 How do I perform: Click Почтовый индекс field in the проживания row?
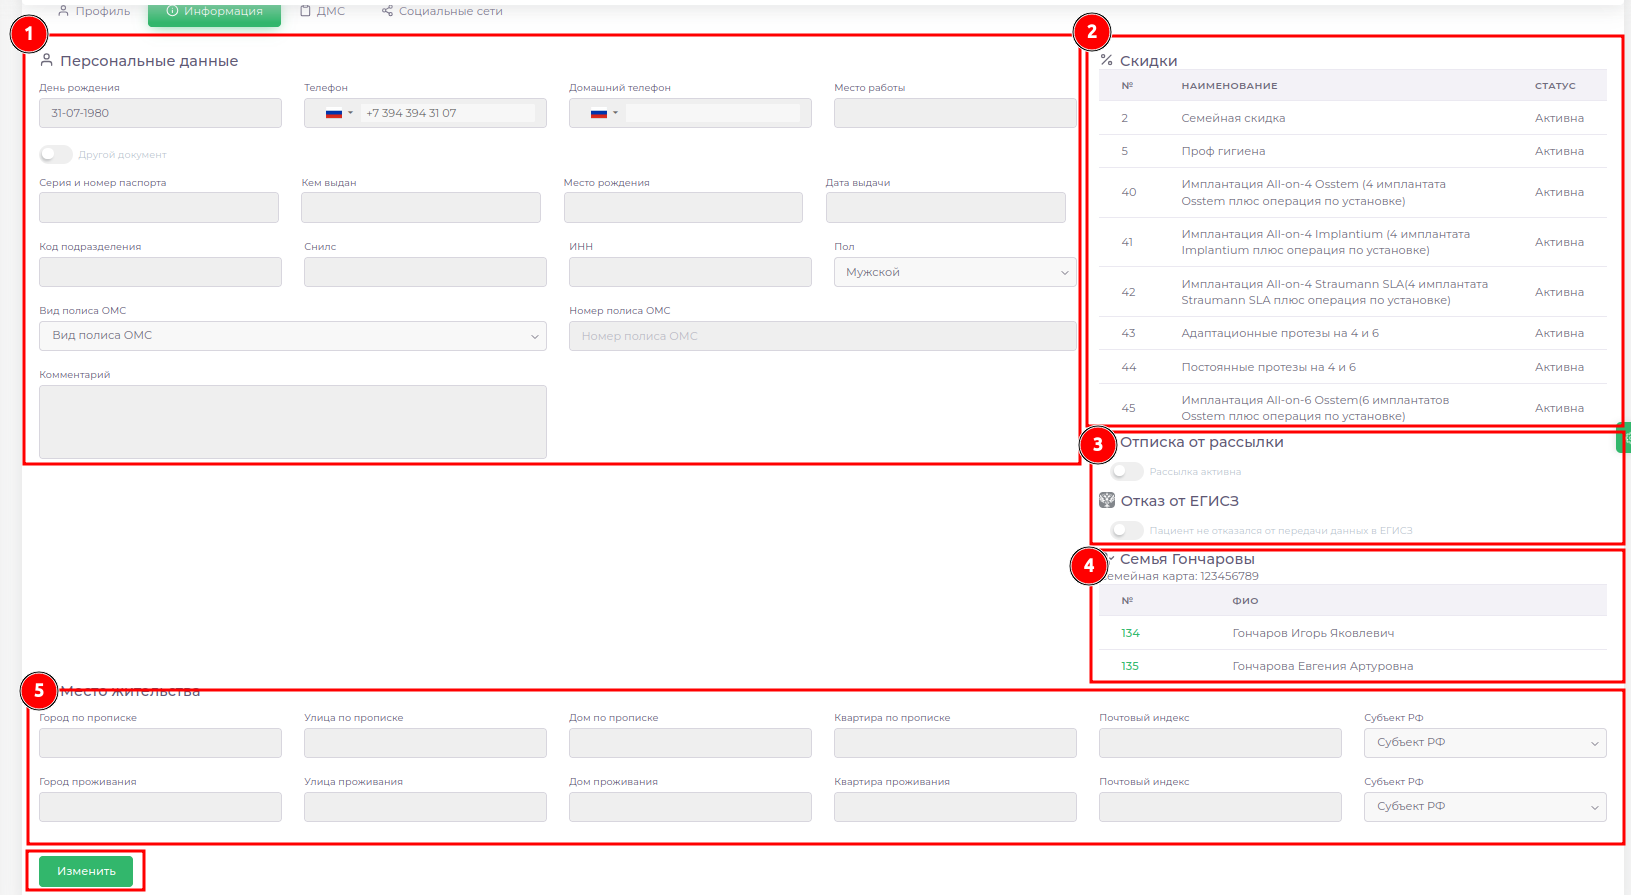1220,807
